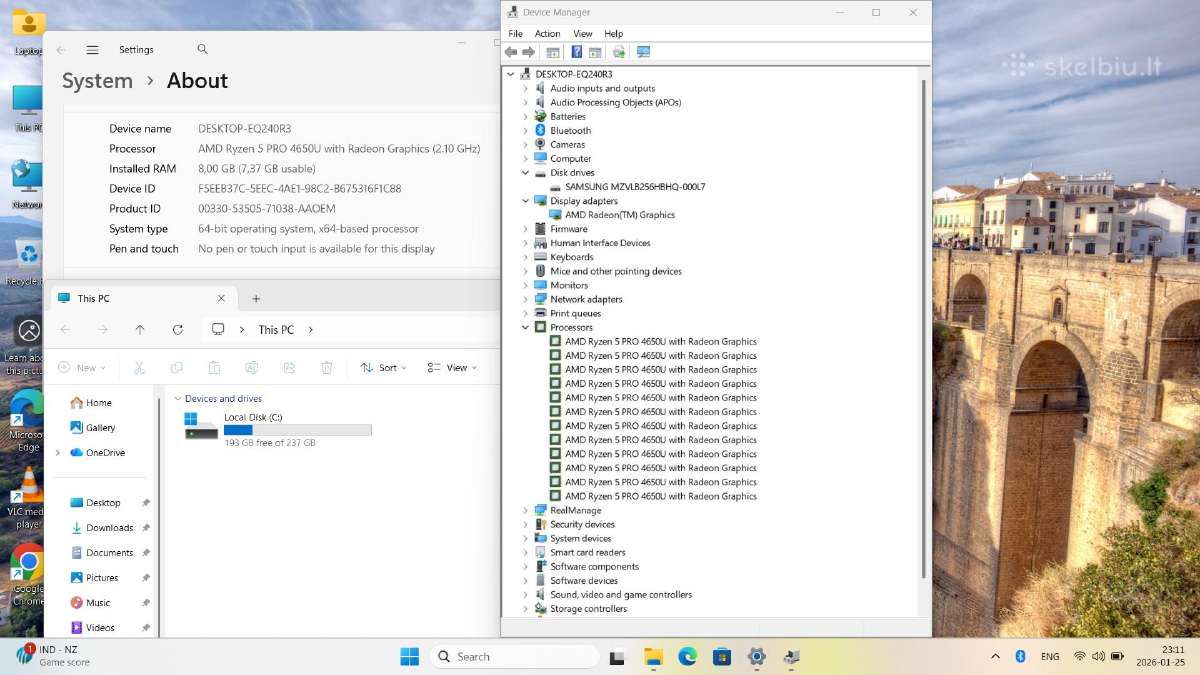Viewport: 1200px width, 675px height.
Task: Select SAMSUNG MZVLB256HBHQ-000L7 disk drive
Action: tap(627, 187)
